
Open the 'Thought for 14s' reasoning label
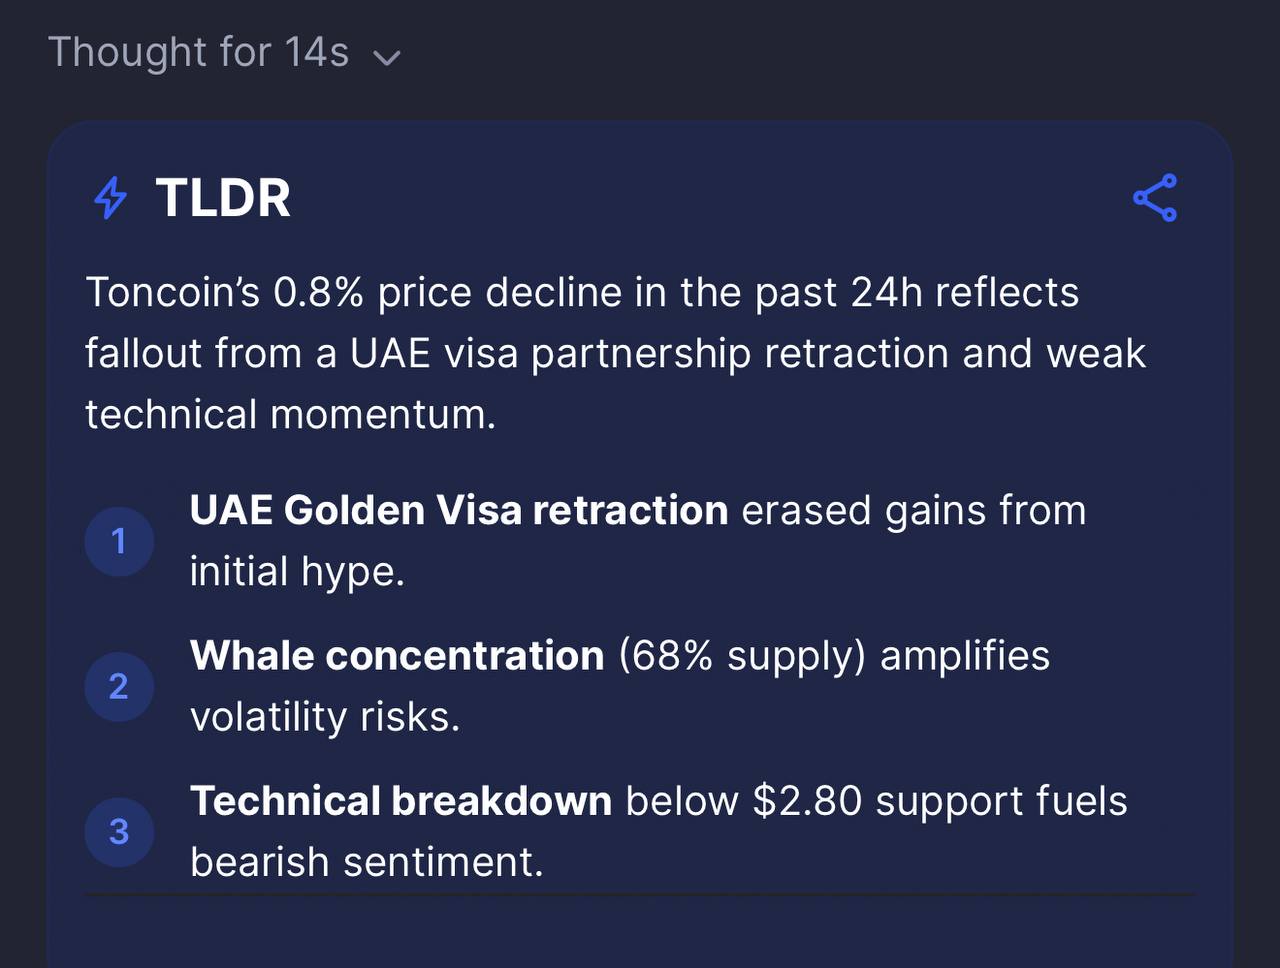click(199, 52)
